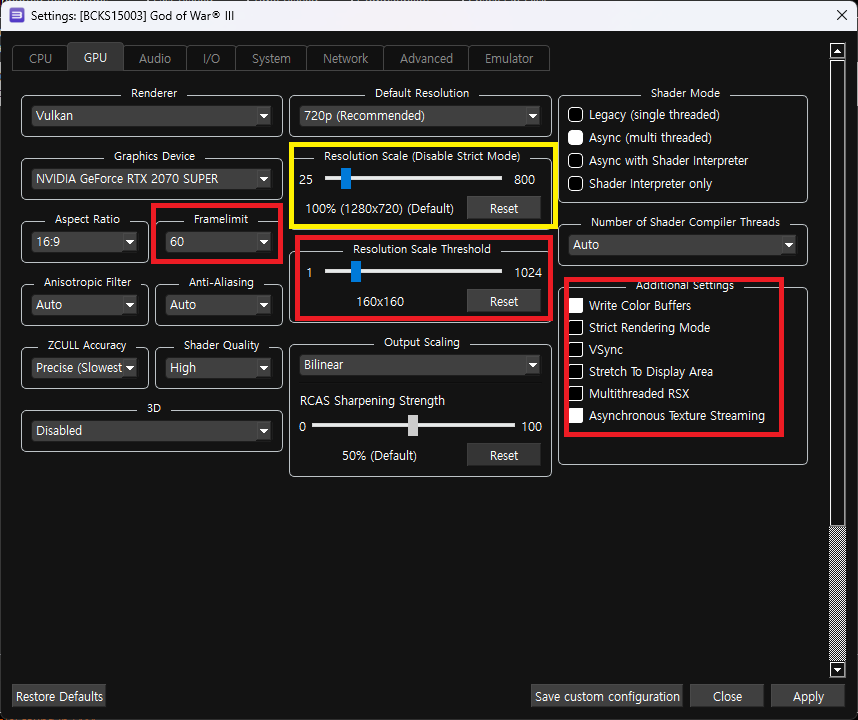Choose Async with Shader Interpreter option

(658, 161)
